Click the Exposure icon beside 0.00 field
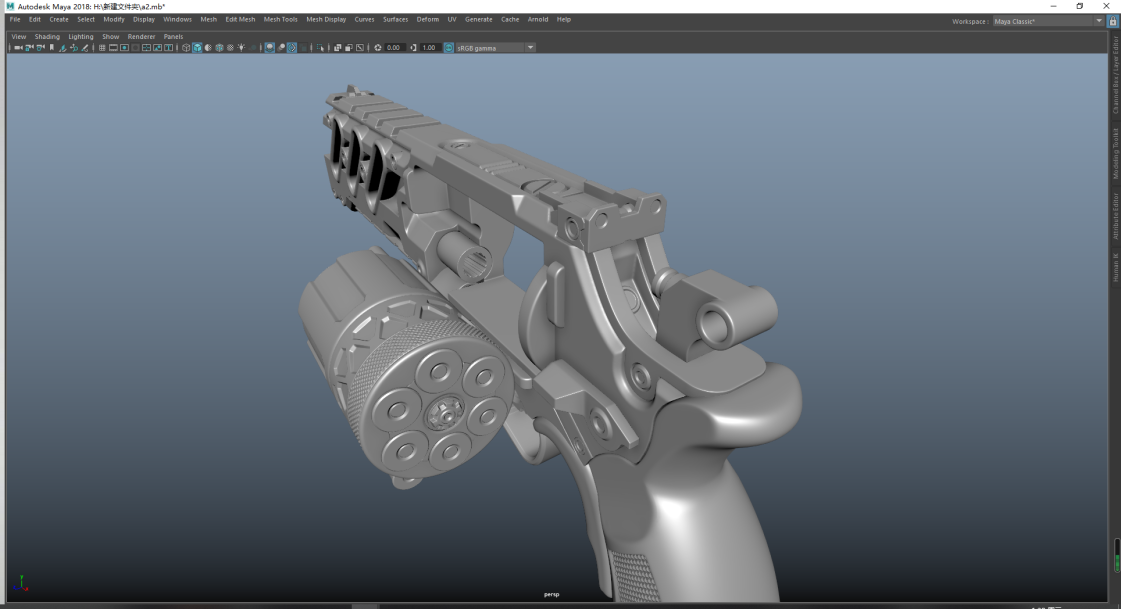Viewport: 1121px width, 609px height. click(378, 48)
